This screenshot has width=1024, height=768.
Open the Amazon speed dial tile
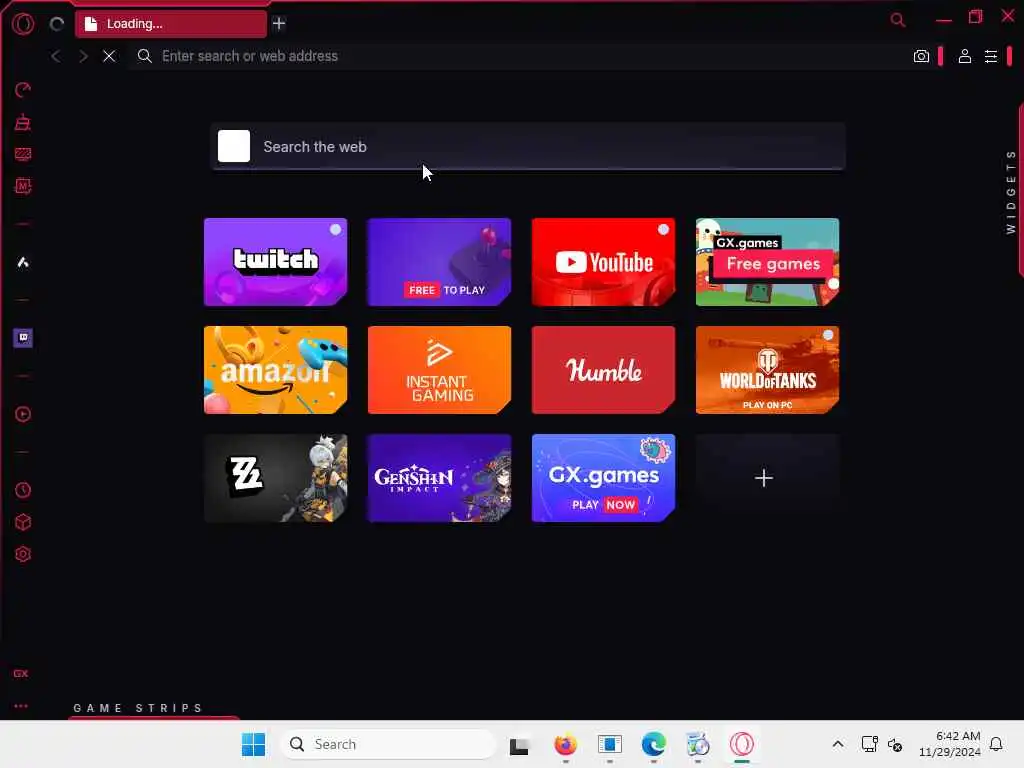click(x=276, y=370)
